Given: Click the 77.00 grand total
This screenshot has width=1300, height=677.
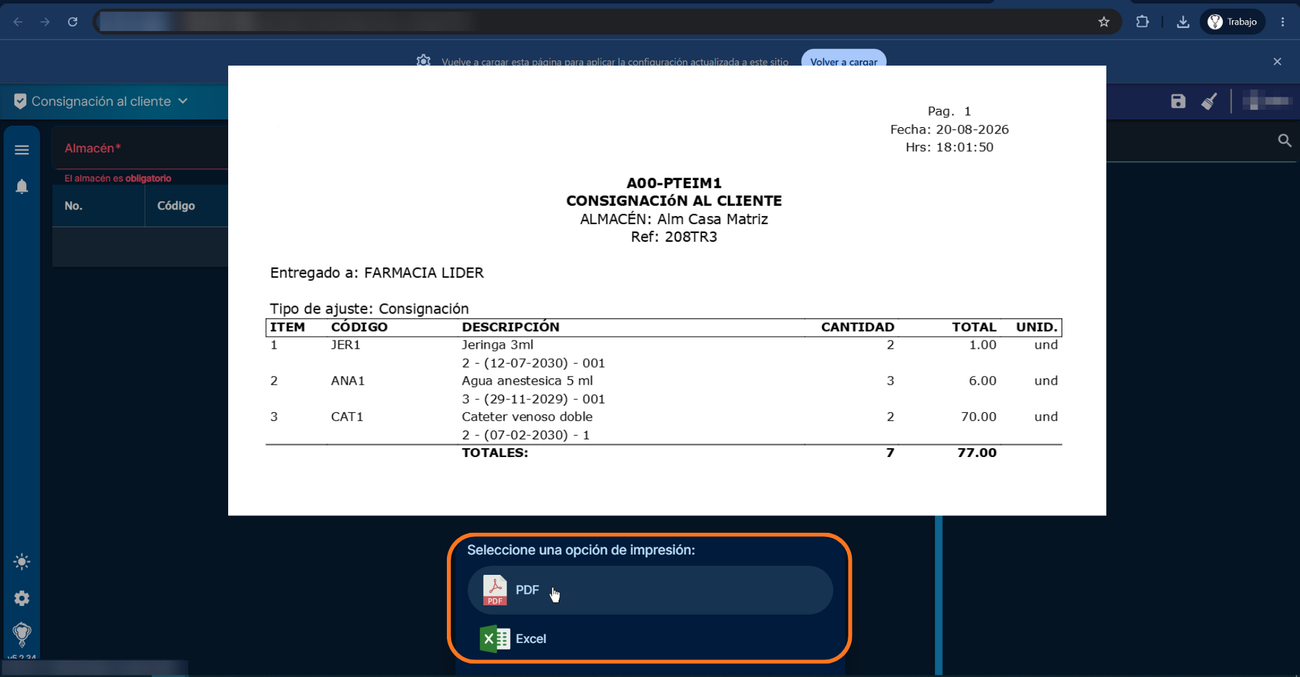Looking at the screenshot, I should [x=976, y=453].
